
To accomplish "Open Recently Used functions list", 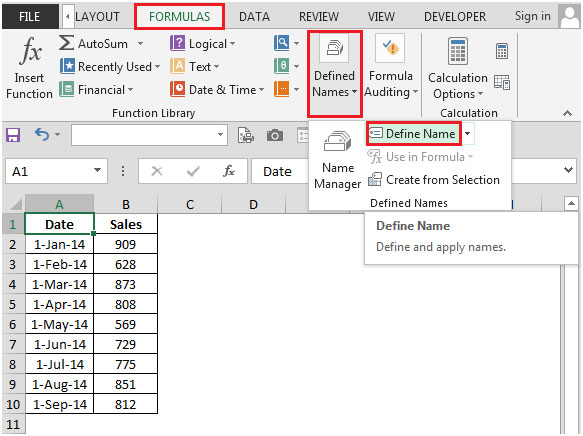I will [x=110, y=67].
